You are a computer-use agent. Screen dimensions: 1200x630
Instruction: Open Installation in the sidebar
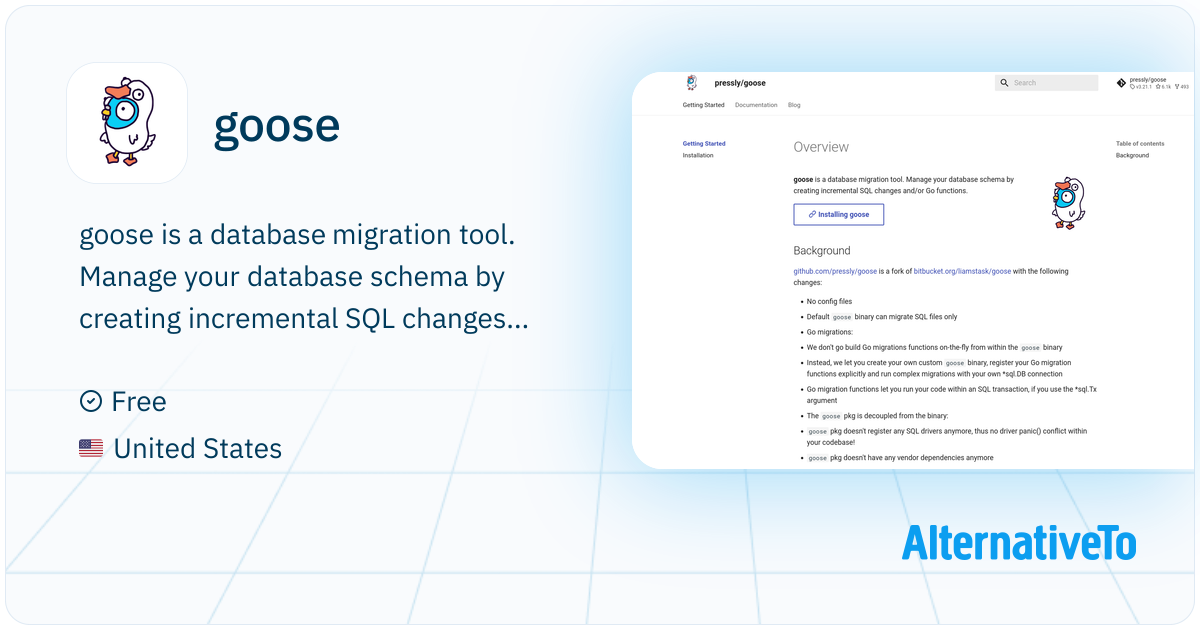pyautogui.click(x=698, y=156)
